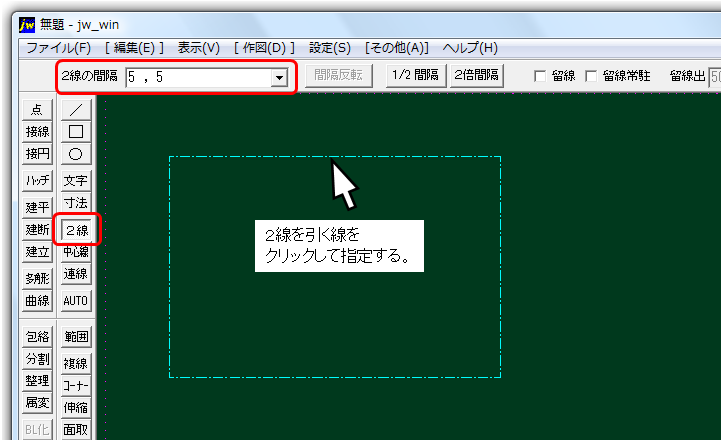
Task: Activate the 2線 double-line tool
Action: (x=76, y=230)
